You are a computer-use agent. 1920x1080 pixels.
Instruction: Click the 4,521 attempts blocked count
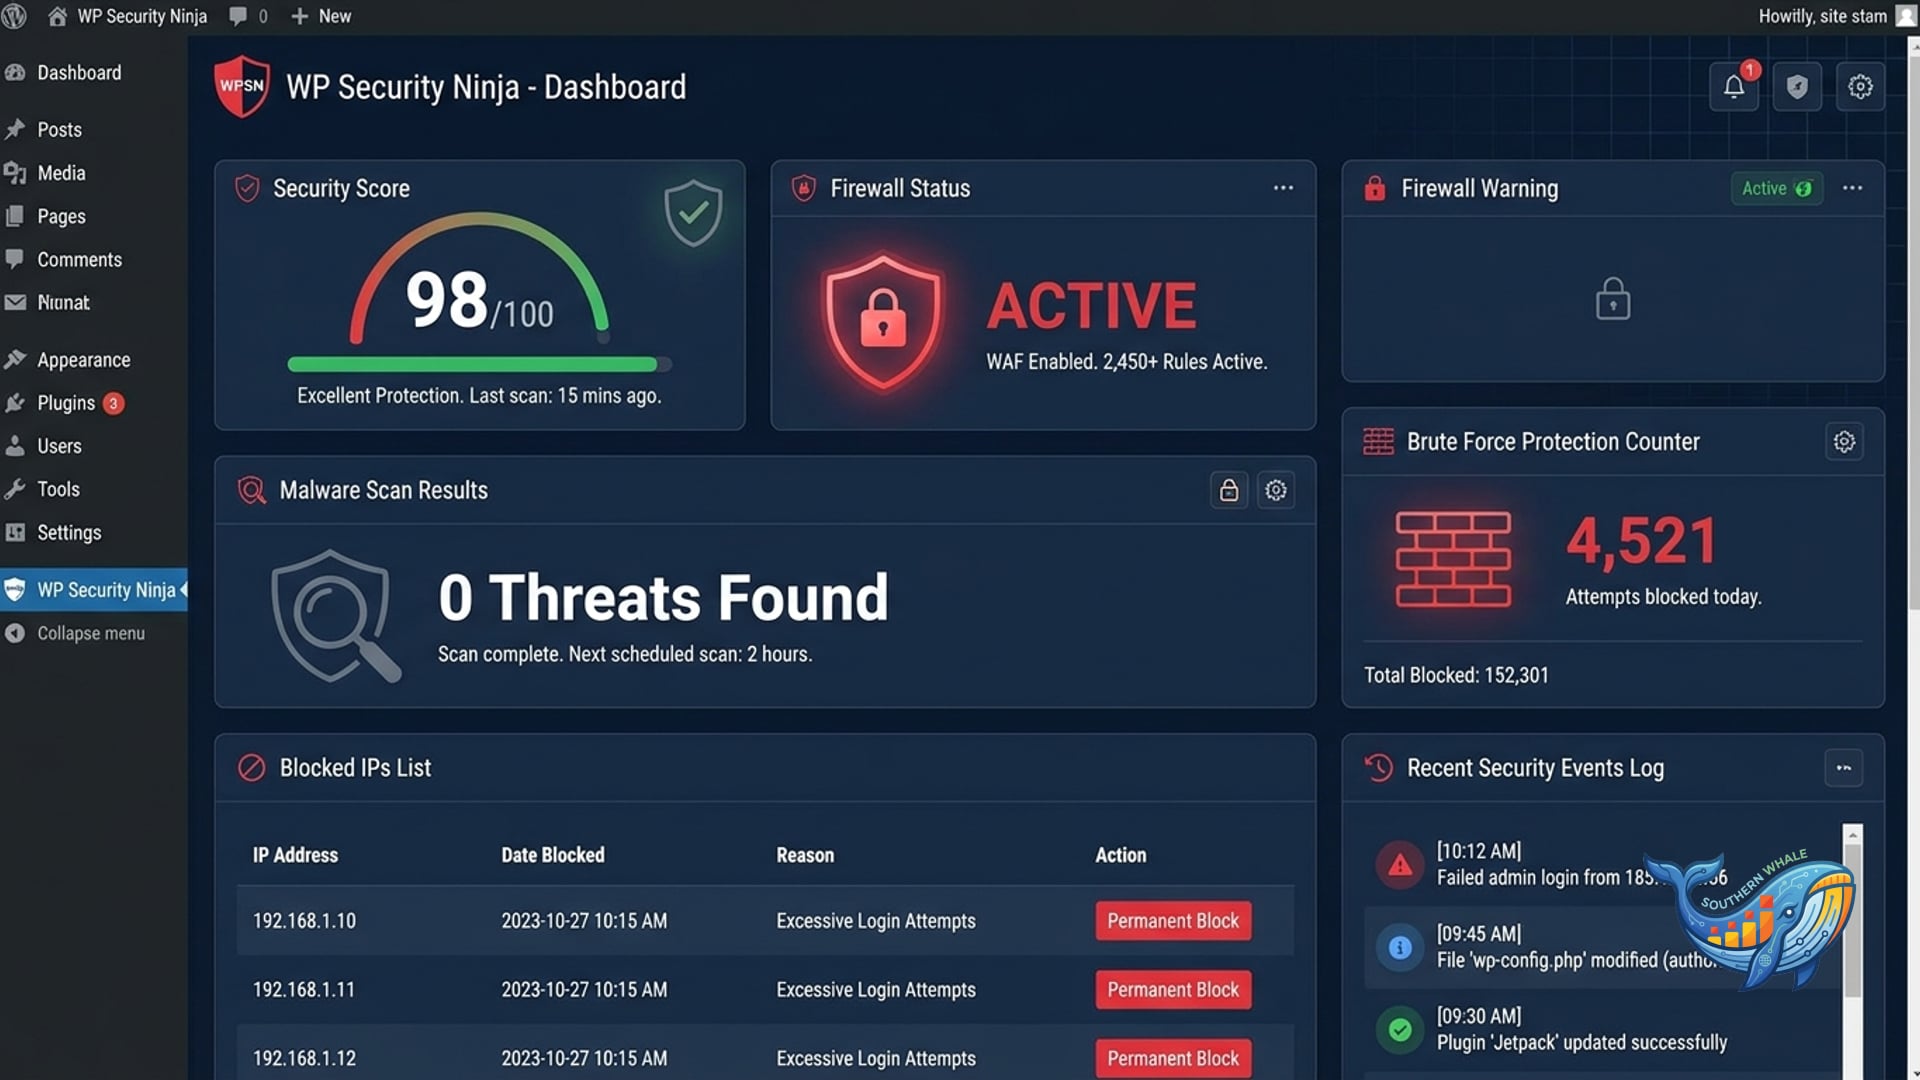tap(1641, 541)
